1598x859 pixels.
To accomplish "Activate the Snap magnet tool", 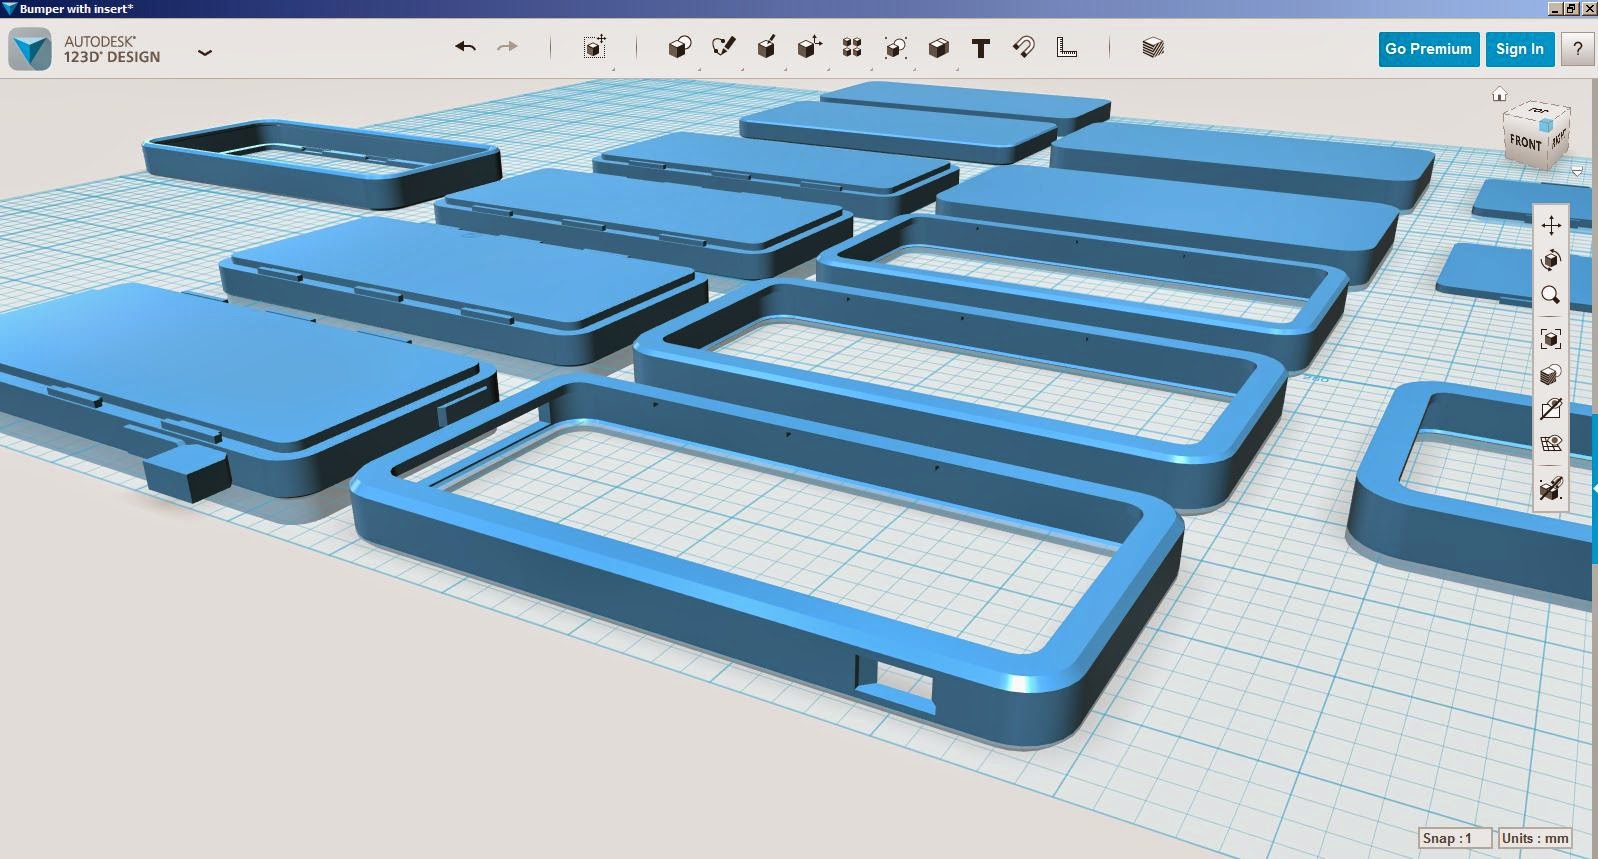I will tap(1023, 47).
